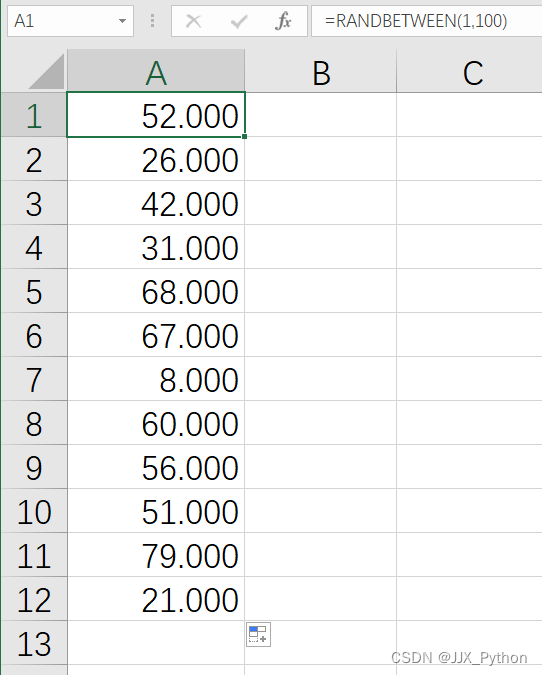Open the Name Box dropdown arrow
This screenshot has height=675, width=542.
(122, 21)
